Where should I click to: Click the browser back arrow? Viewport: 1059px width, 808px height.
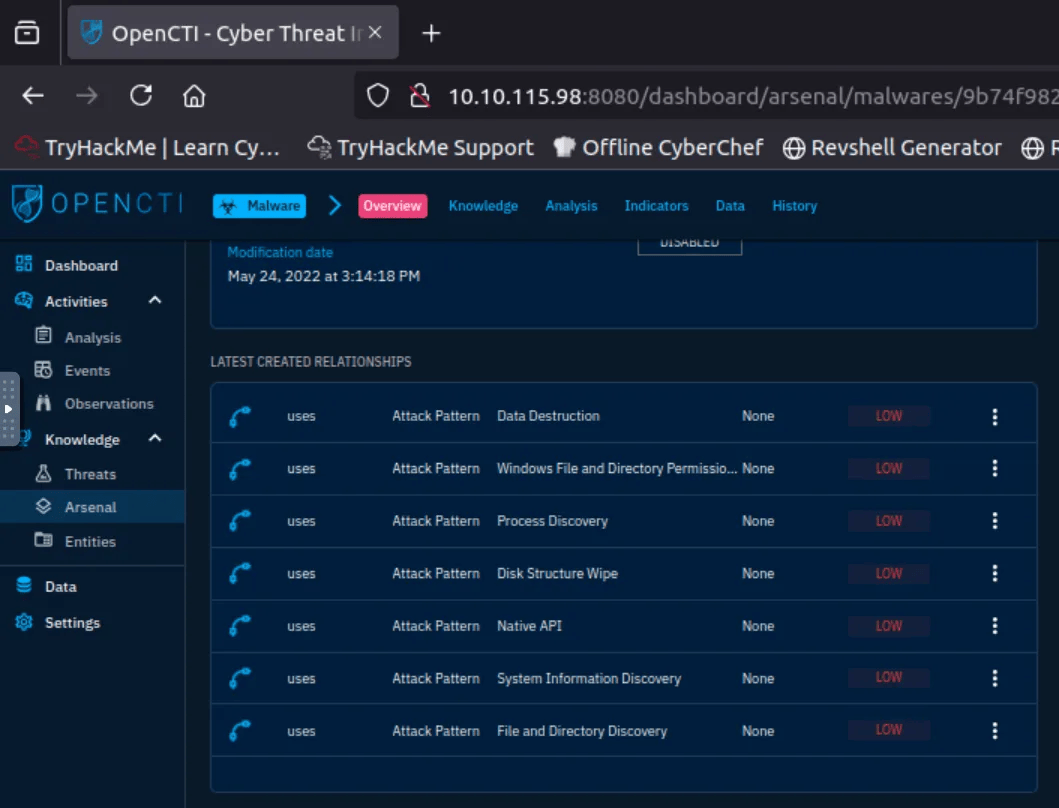click(33, 95)
